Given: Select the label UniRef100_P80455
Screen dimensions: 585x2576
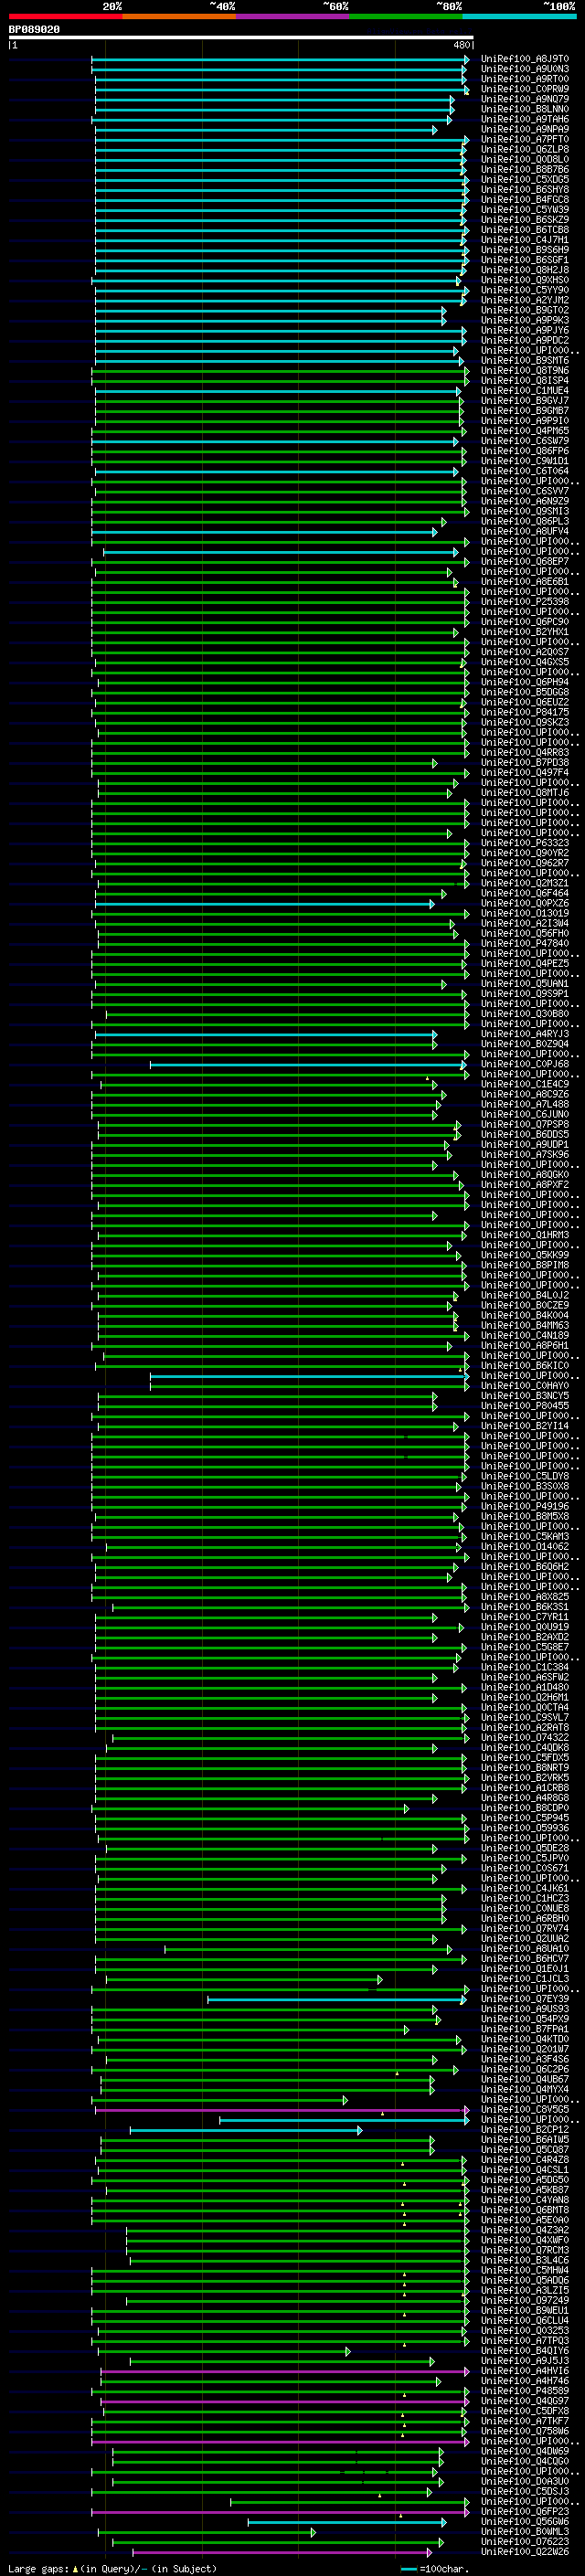Looking at the screenshot, I should [x=525, y=1405].
